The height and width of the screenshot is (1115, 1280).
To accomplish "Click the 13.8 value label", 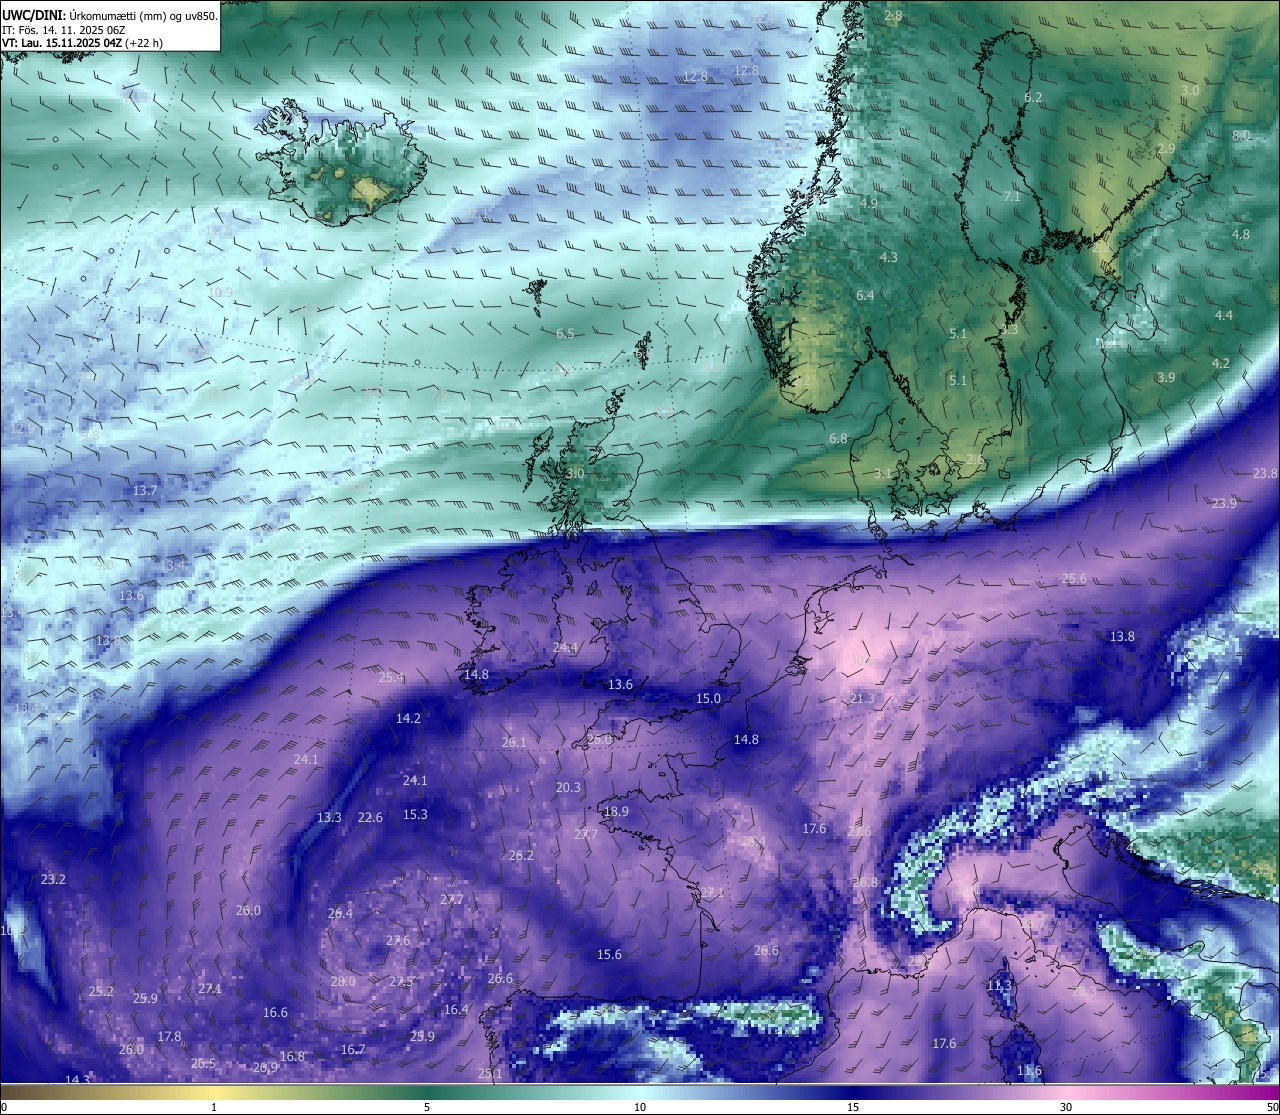I will (x=1122, y=637).
